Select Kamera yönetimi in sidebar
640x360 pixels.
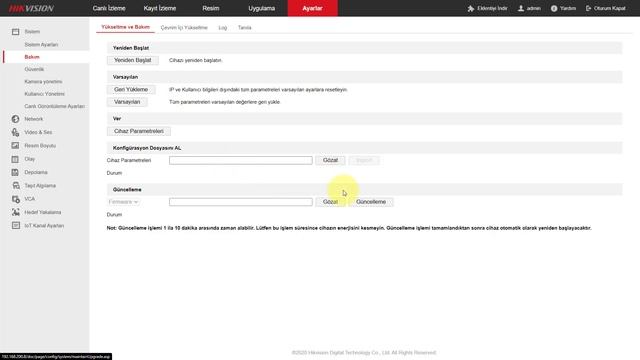[x=43, y=82]
